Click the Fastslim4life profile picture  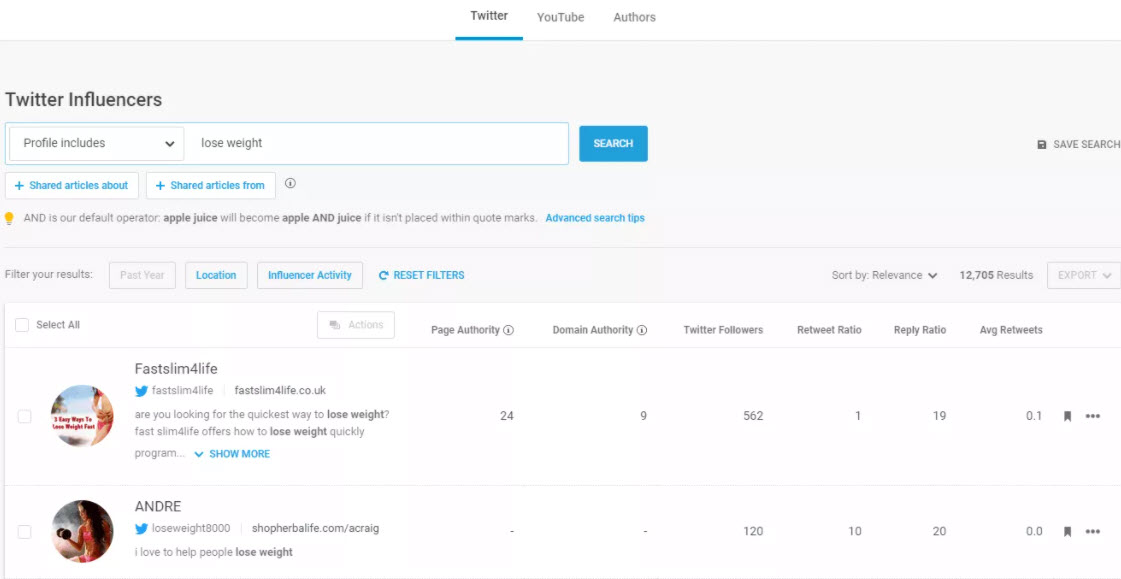tap(82, 416)
